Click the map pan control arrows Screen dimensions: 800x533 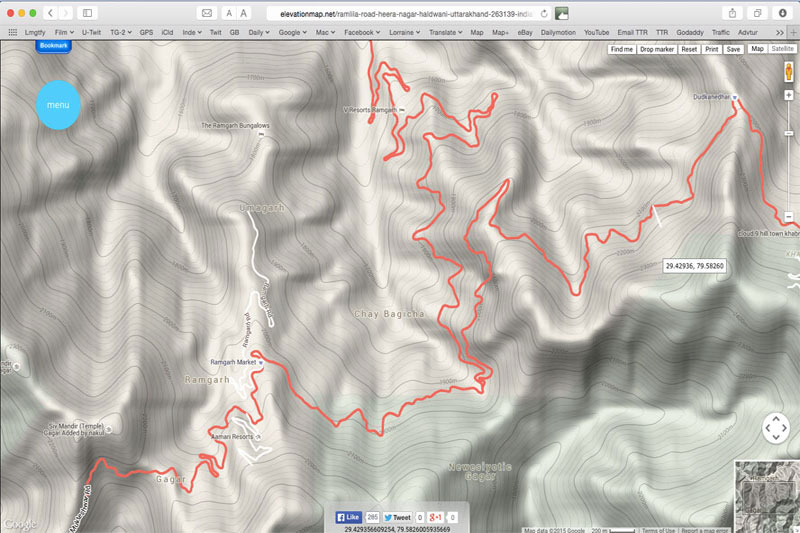point(776,428)
